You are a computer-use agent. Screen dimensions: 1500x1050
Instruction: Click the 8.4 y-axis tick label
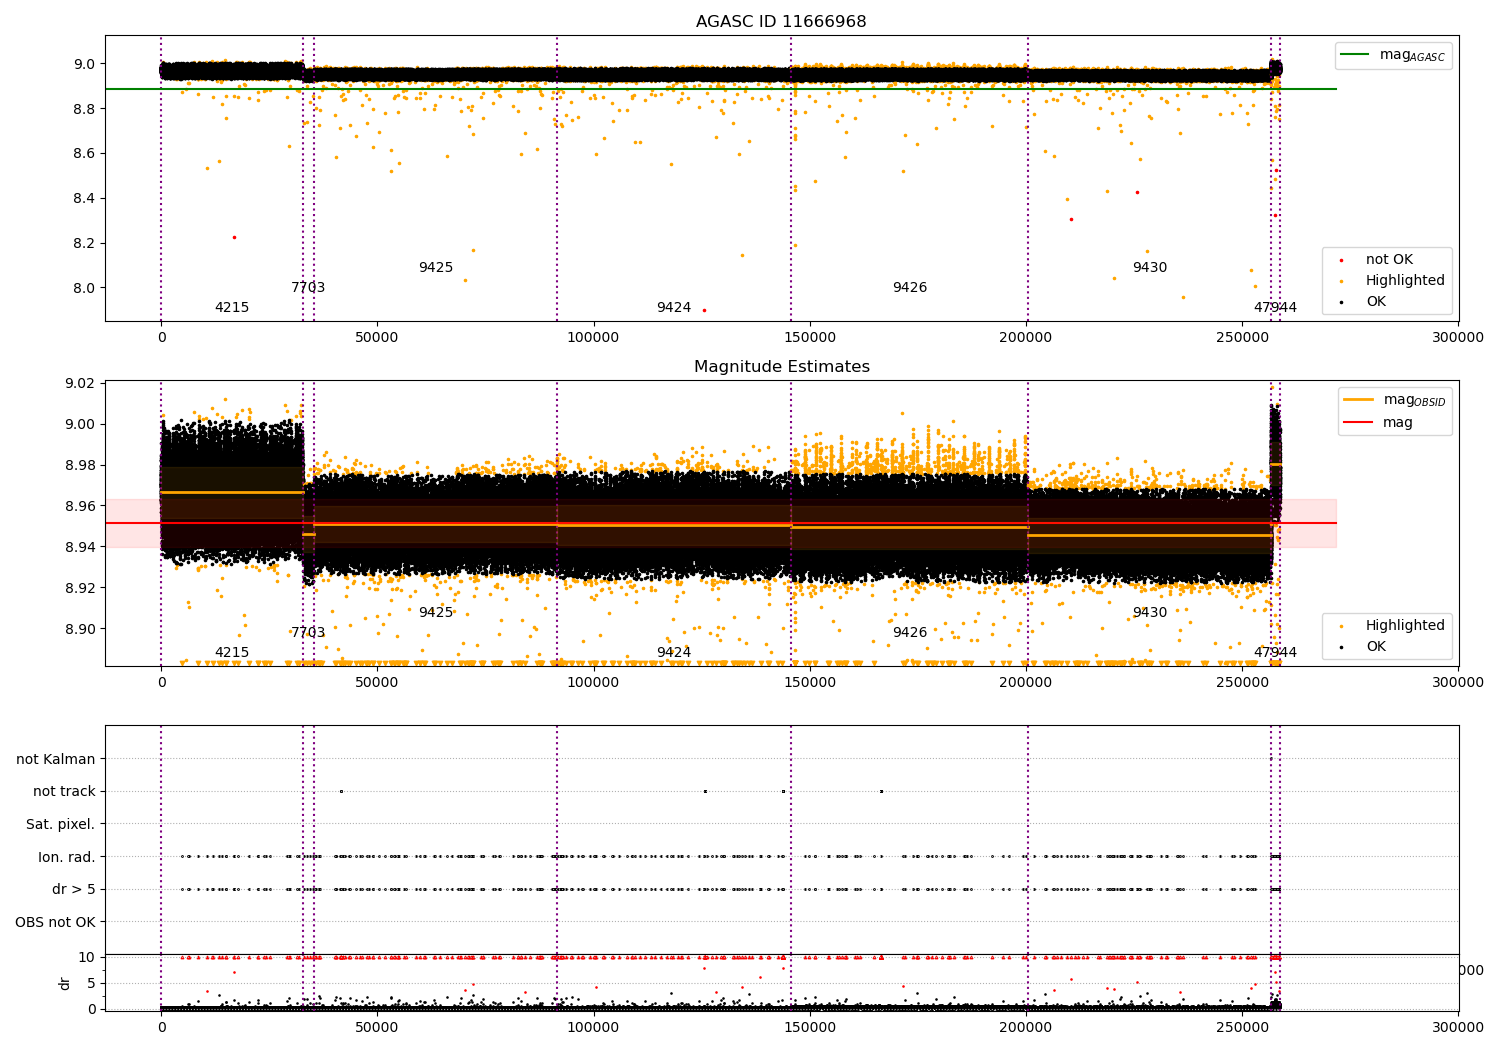[83, 198]
